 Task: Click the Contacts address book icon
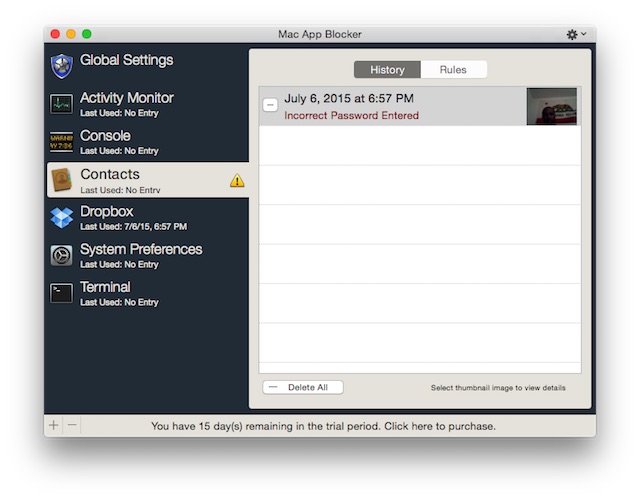click(62, 179)
